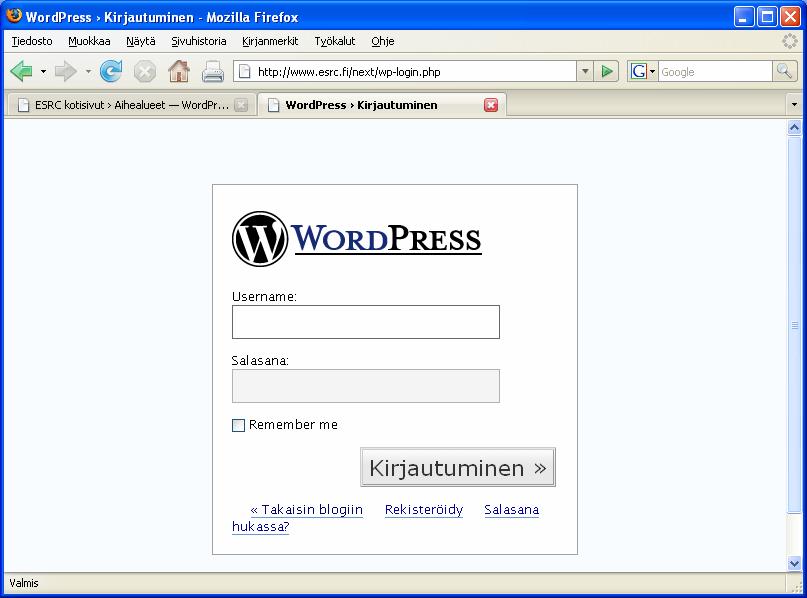Click the vertical scrollbar thumb

pos(794,325)
